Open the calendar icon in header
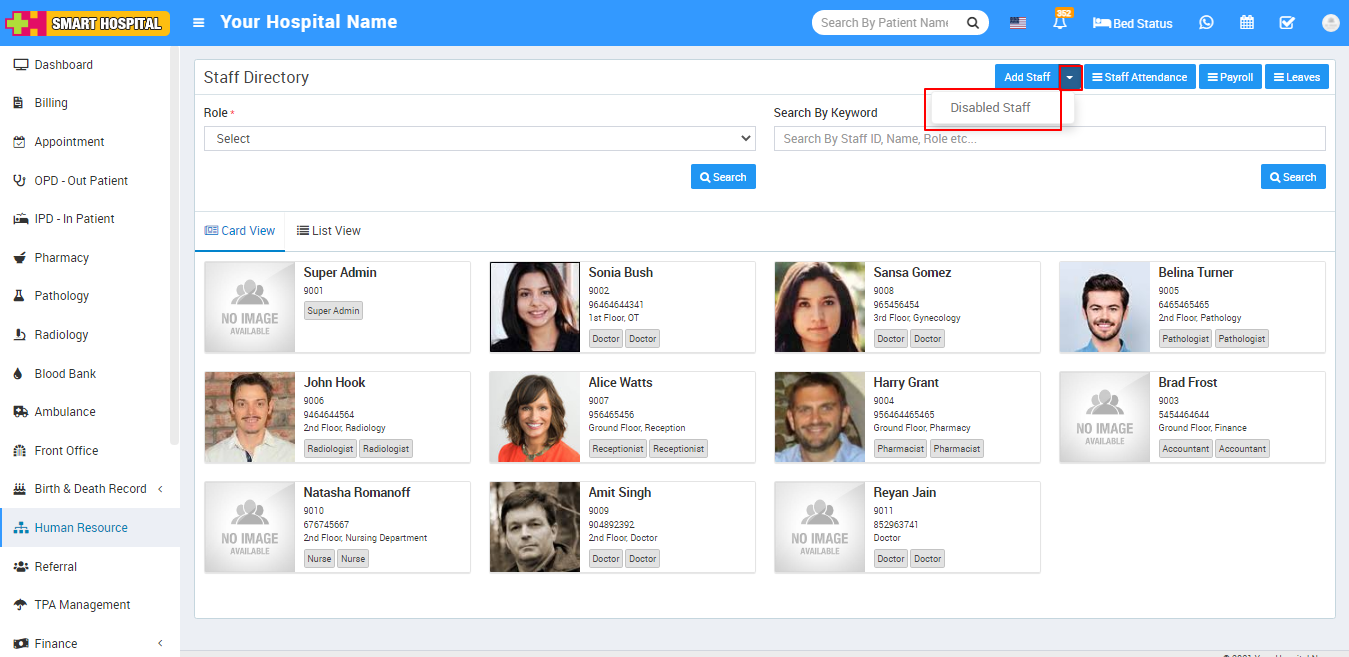The image size is (1349, 657). (x=1247, y=23)
